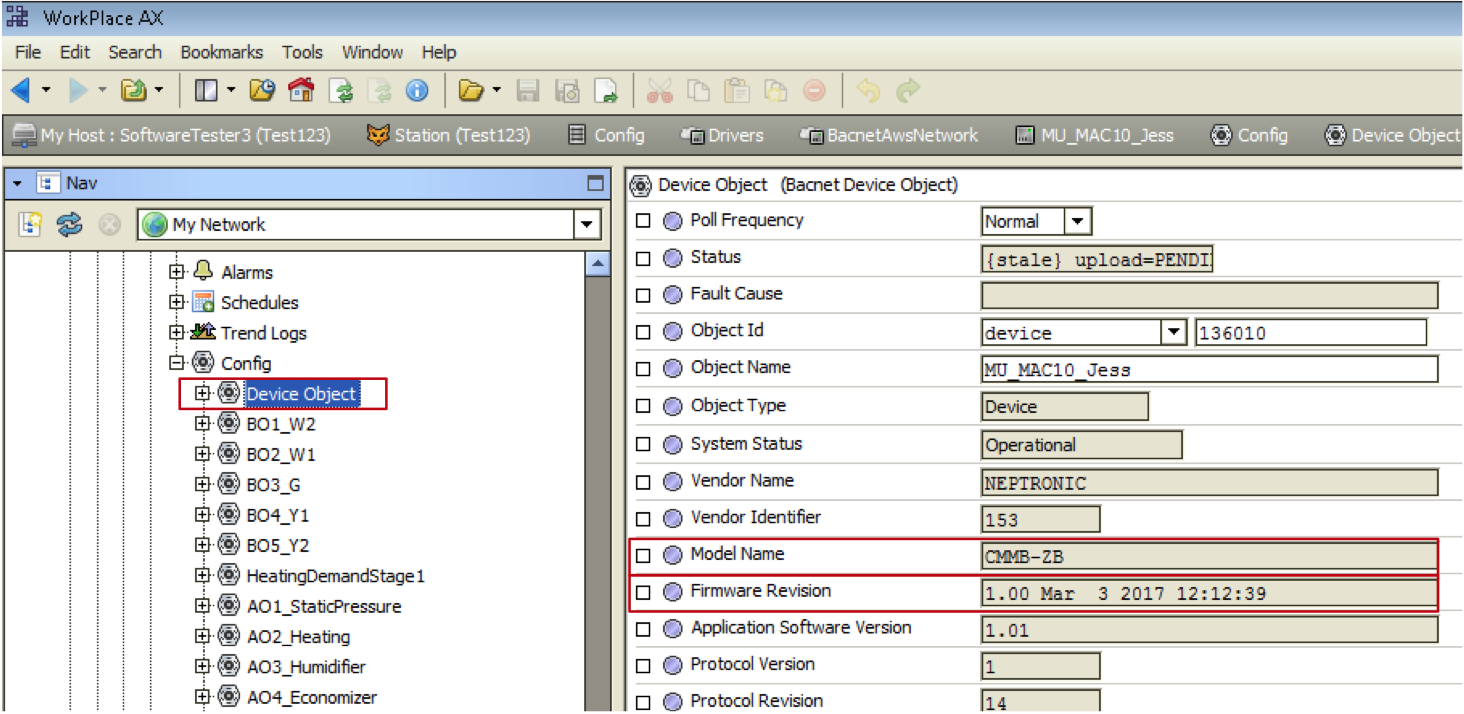Open the Object Id device dropdown
This screenshot has height=714, width=1464.
click(1172, 332)
